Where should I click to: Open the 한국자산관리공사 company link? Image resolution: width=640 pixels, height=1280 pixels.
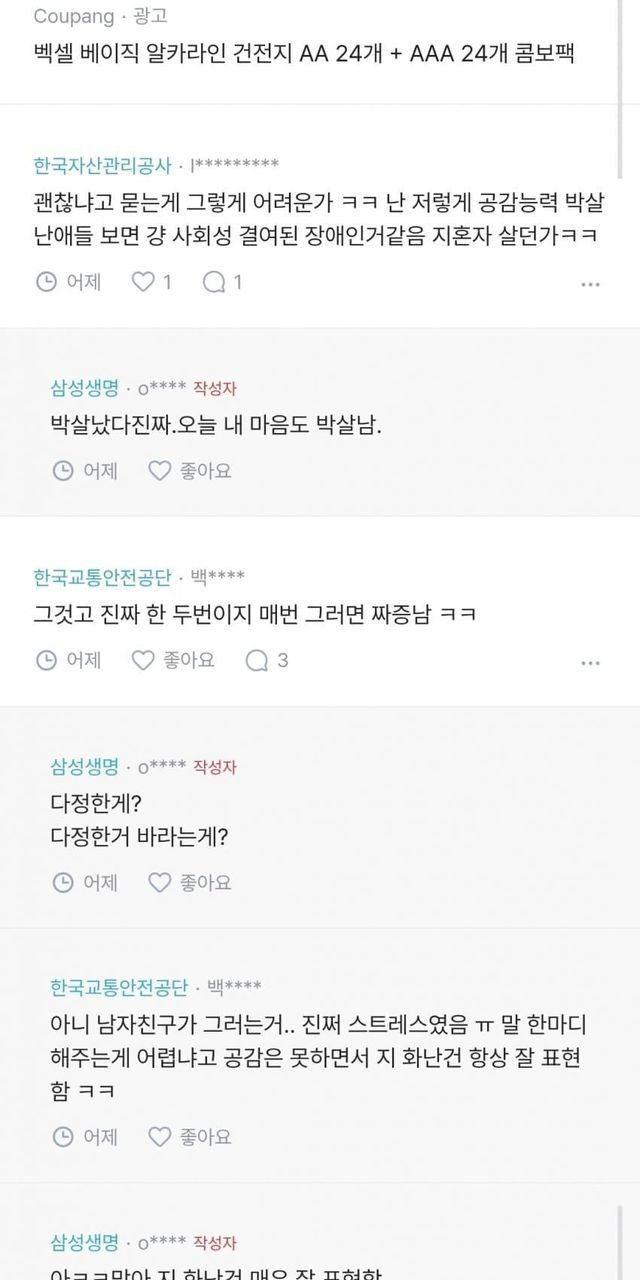point(102,165)
